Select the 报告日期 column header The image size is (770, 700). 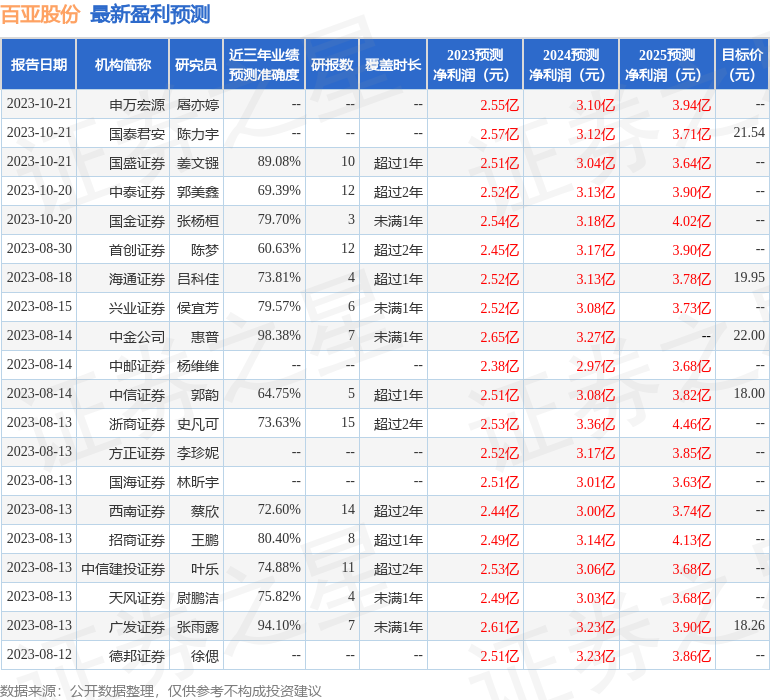pos(39,64)
